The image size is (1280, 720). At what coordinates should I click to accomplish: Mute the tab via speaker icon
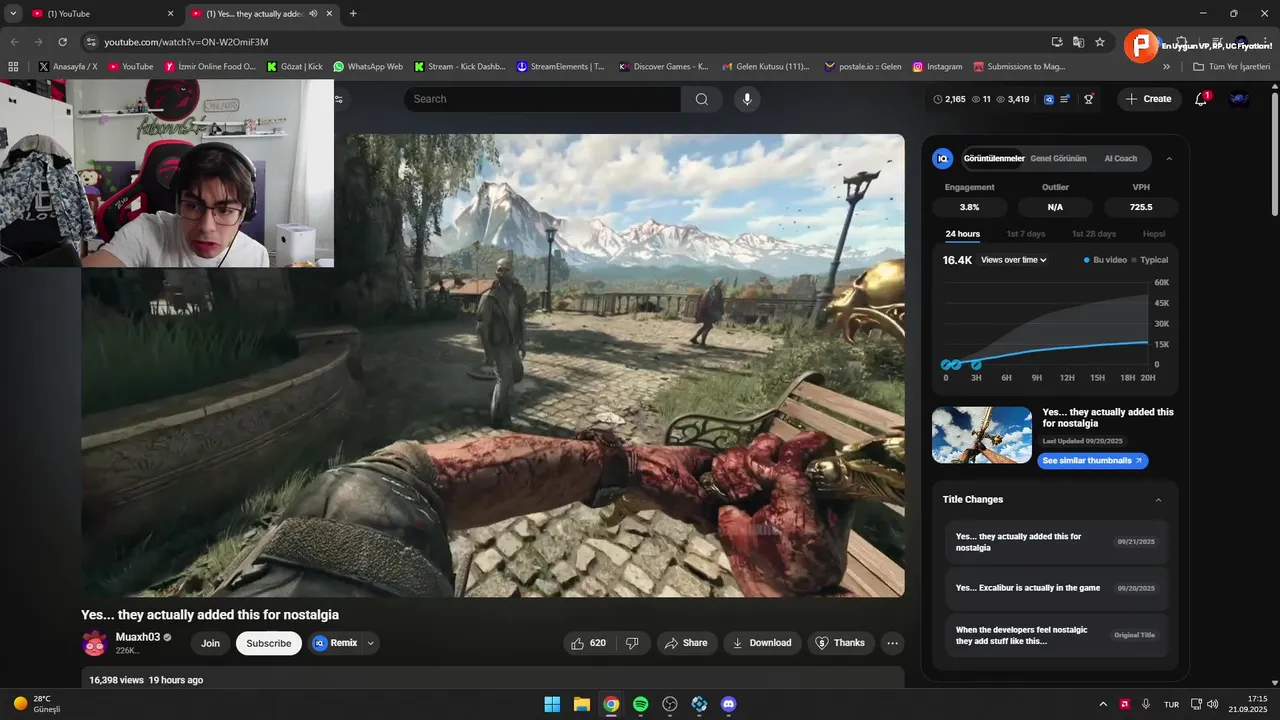313,13
